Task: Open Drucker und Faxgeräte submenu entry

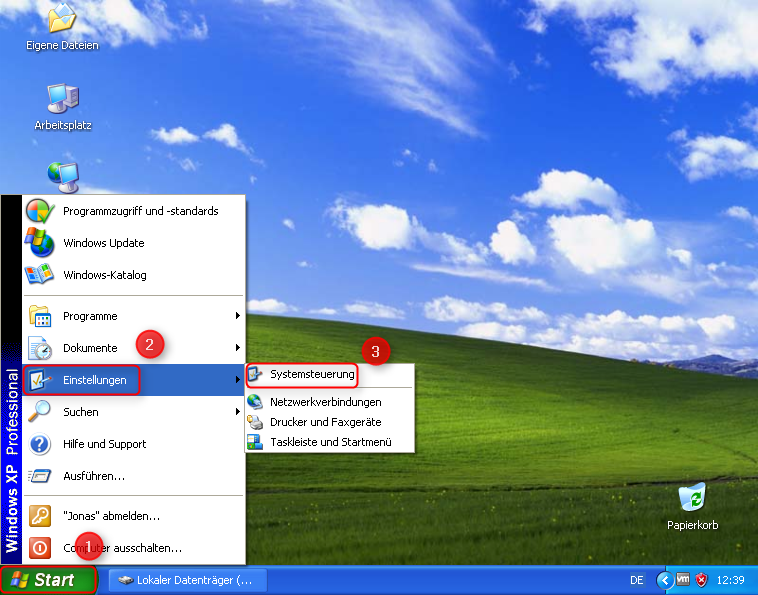Action: pos(330,422)
